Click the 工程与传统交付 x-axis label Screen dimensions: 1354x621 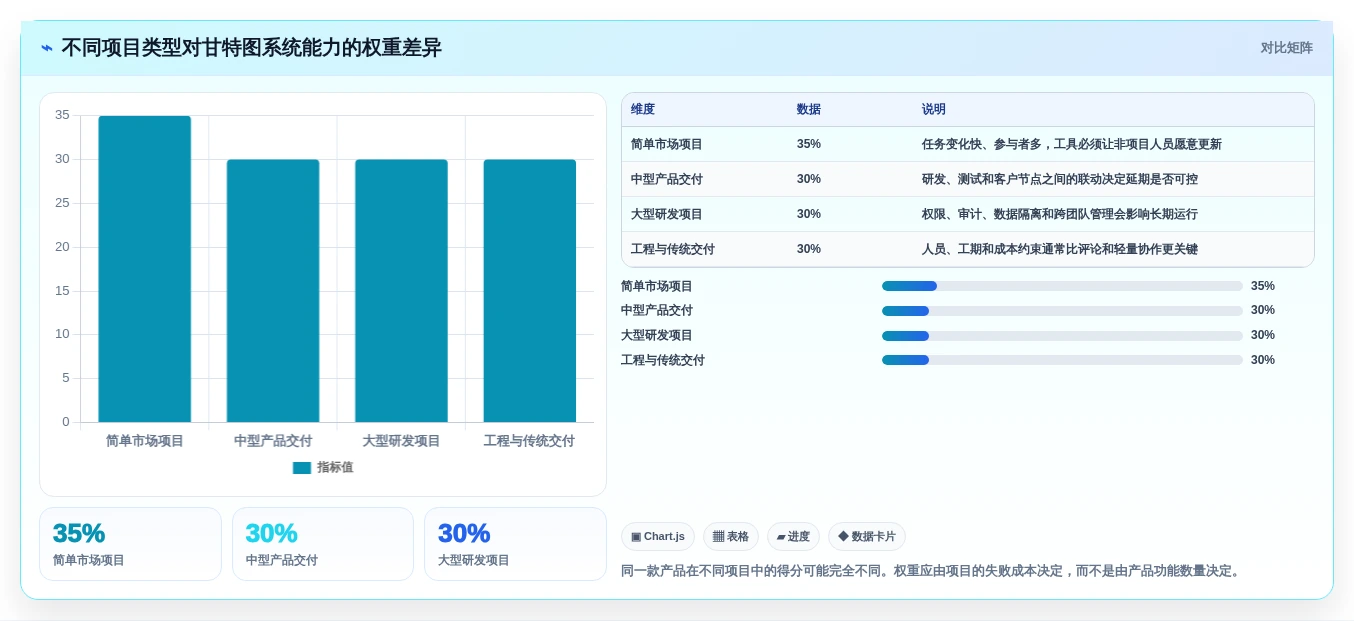point(529,441)
